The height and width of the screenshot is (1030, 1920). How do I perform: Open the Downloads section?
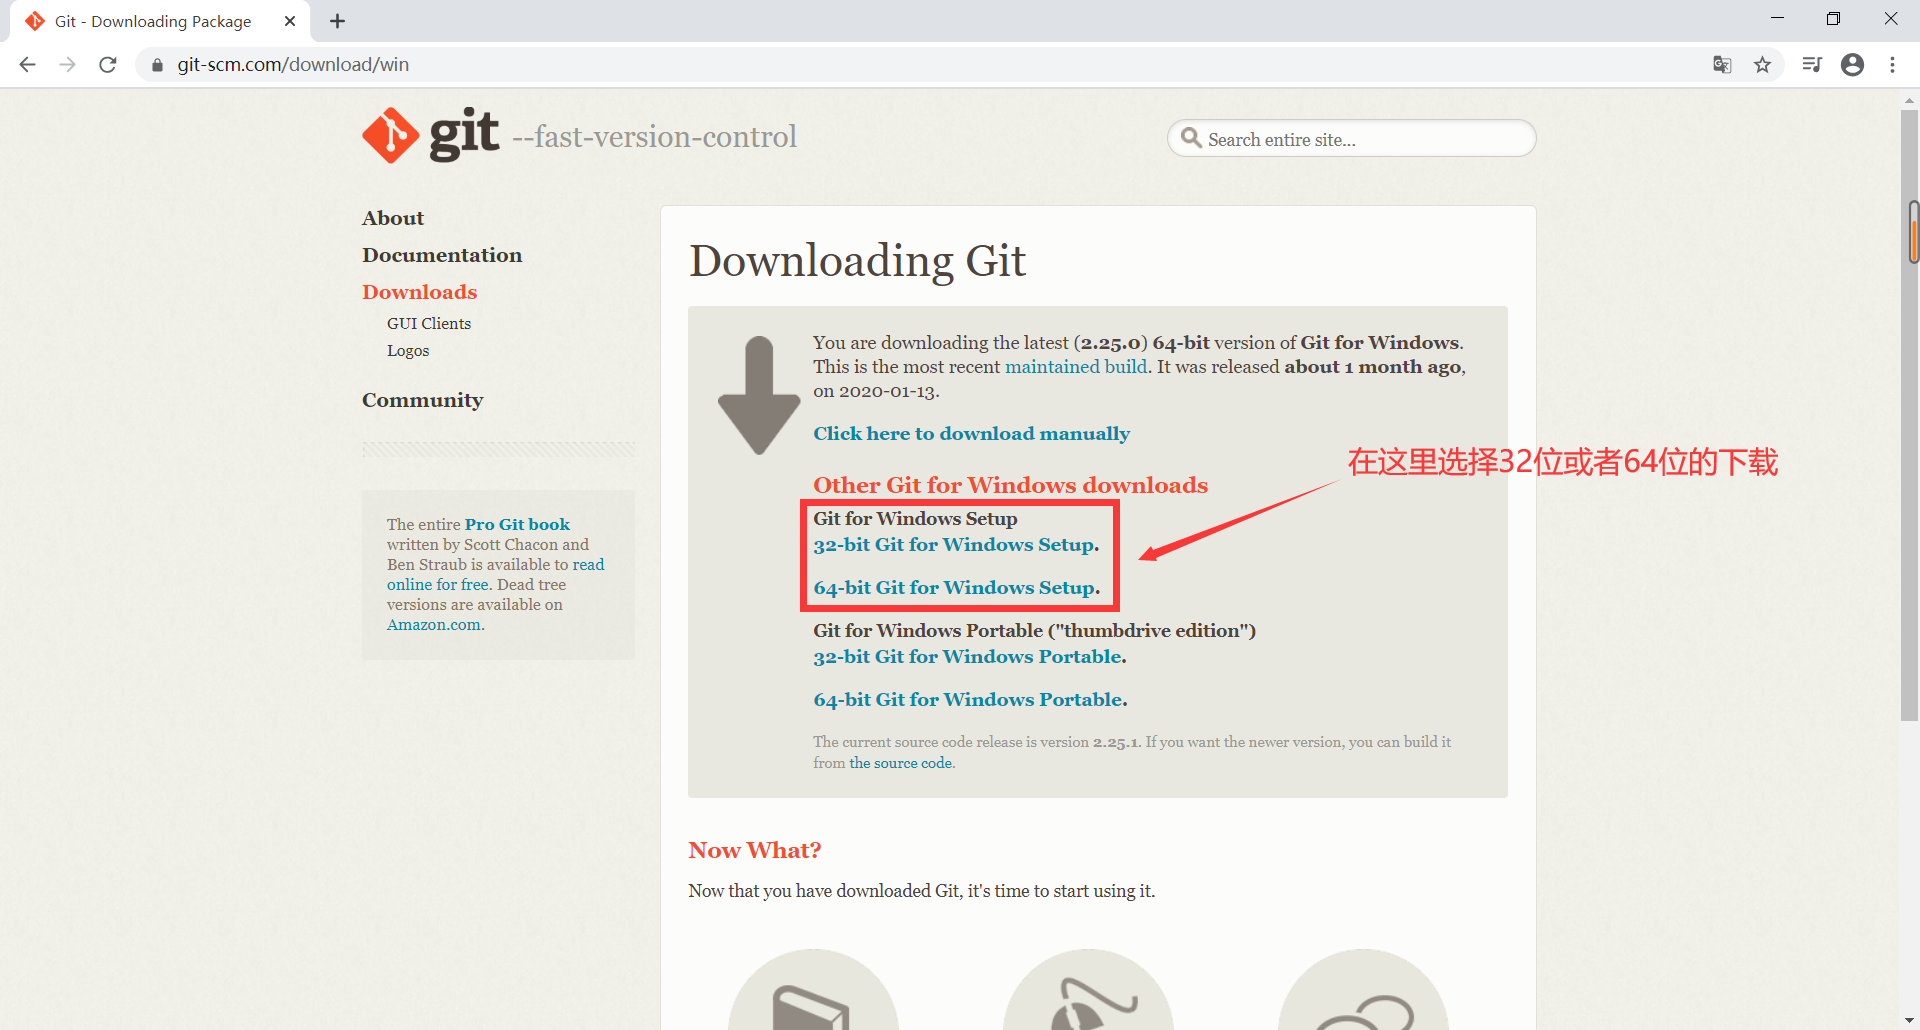click(x=420, y=292)
